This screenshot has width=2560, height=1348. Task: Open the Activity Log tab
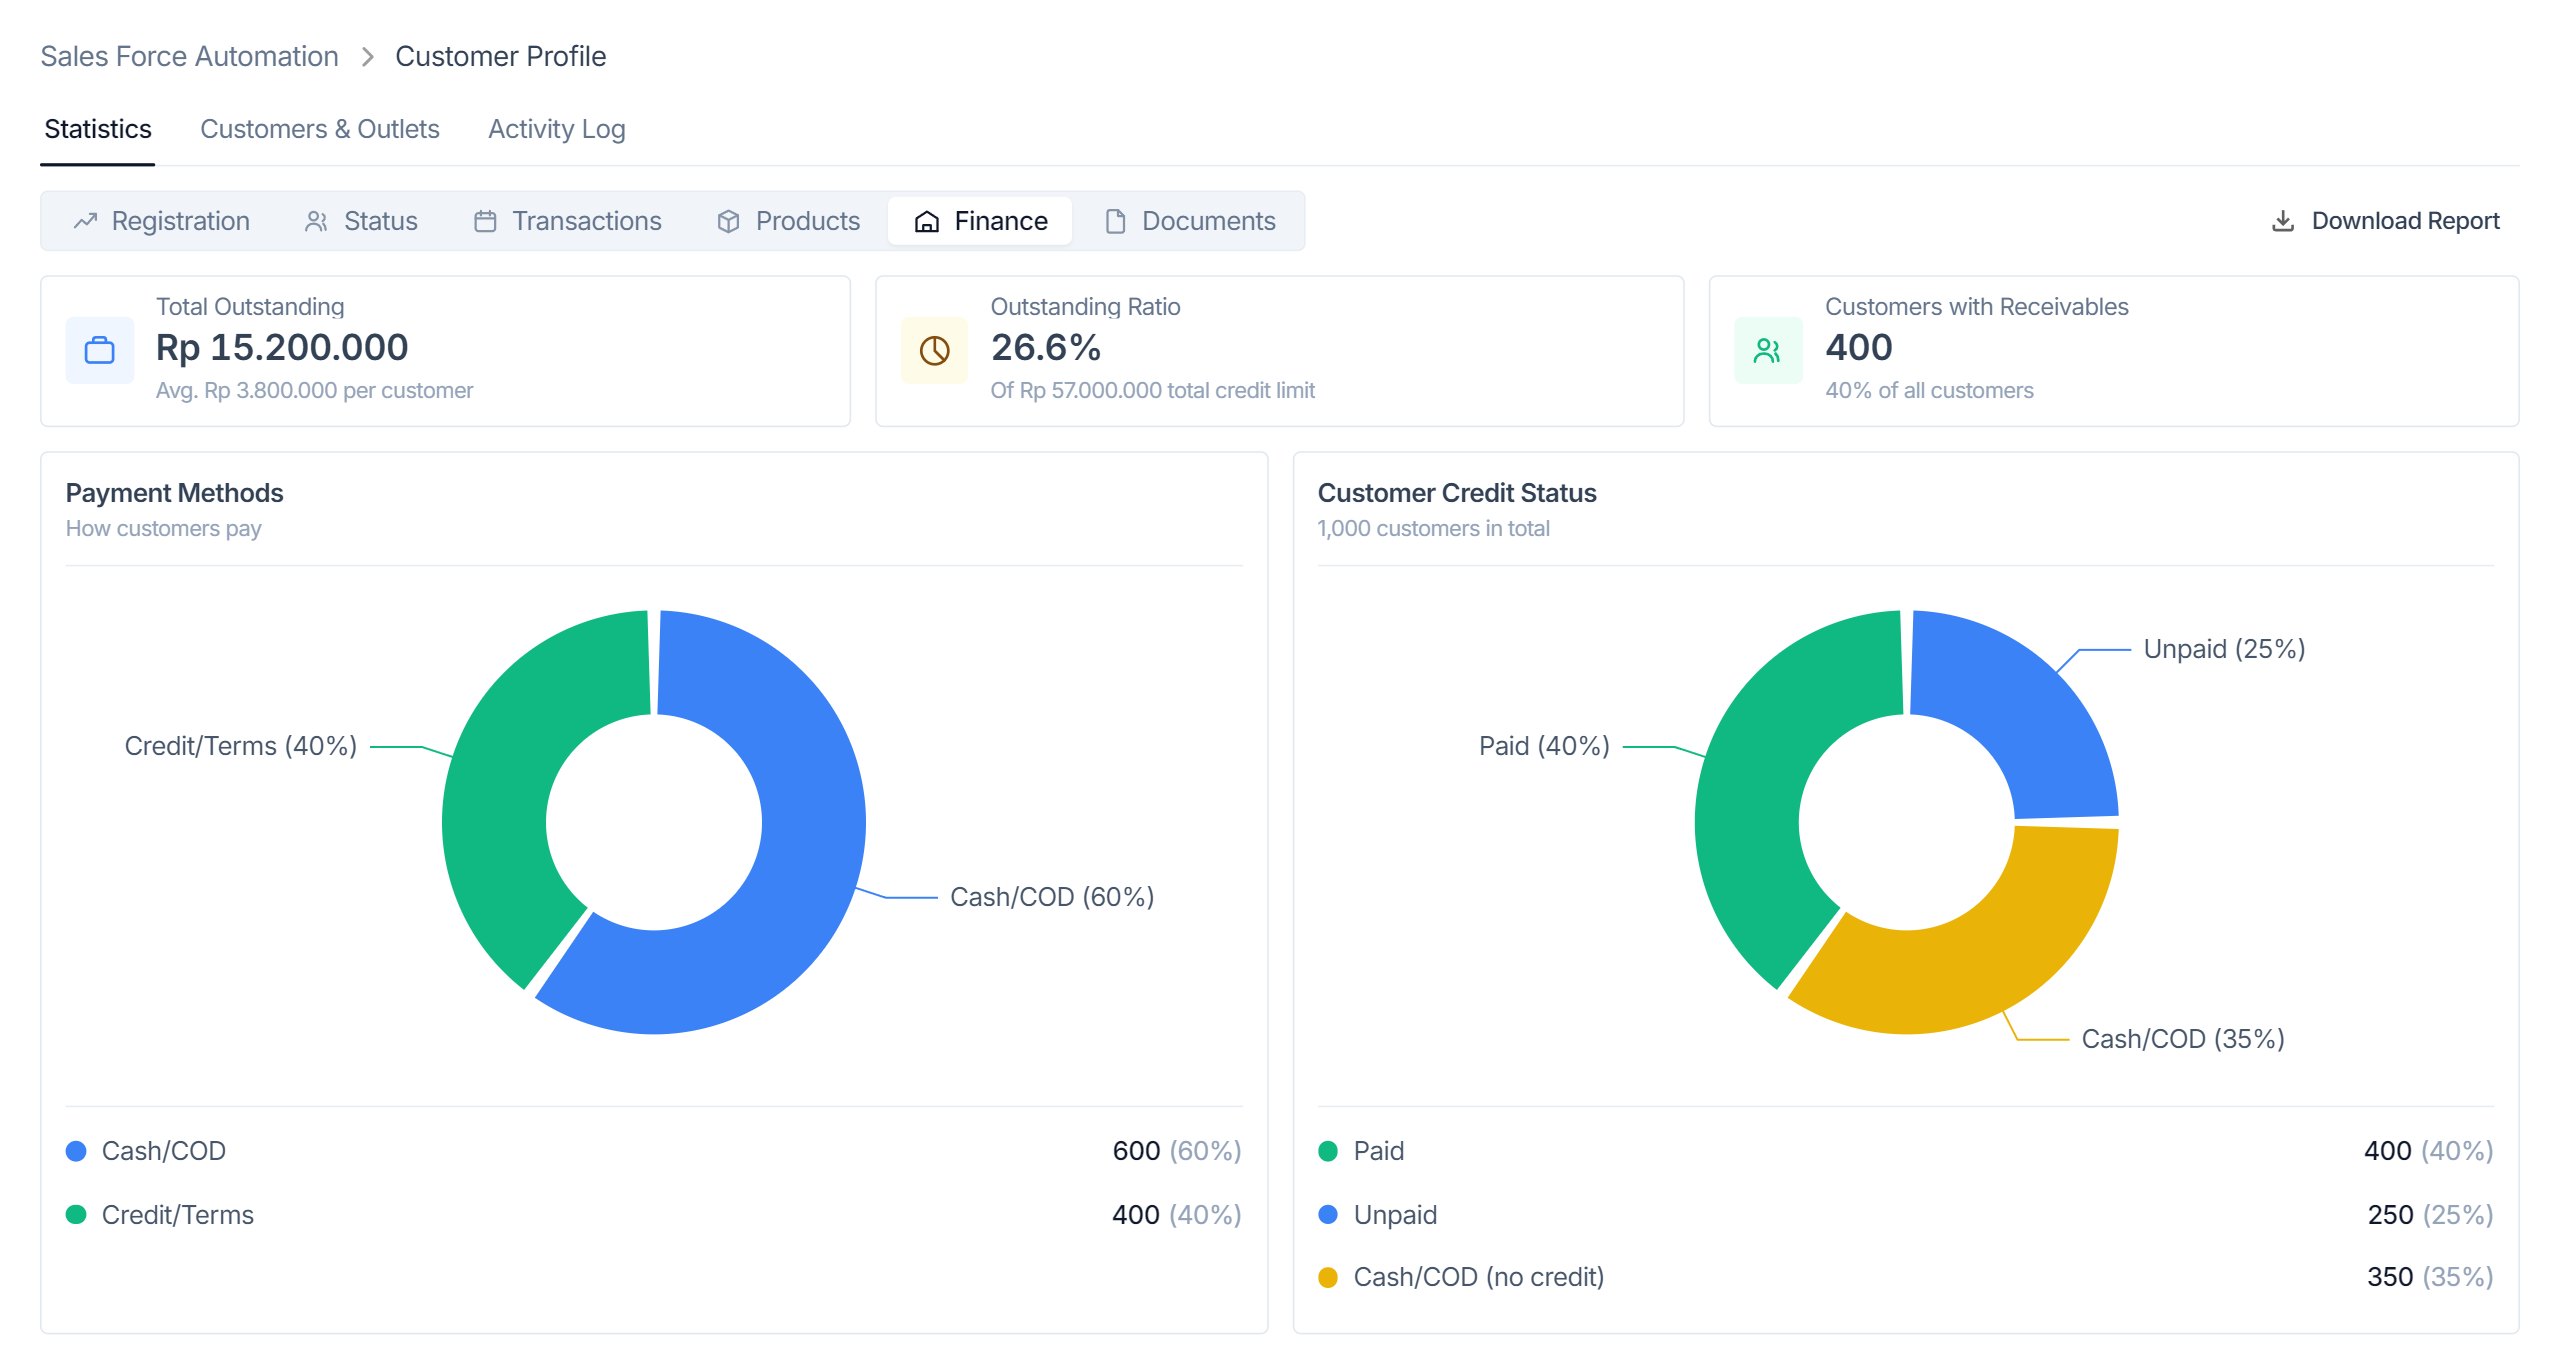[x=557, y=130]
